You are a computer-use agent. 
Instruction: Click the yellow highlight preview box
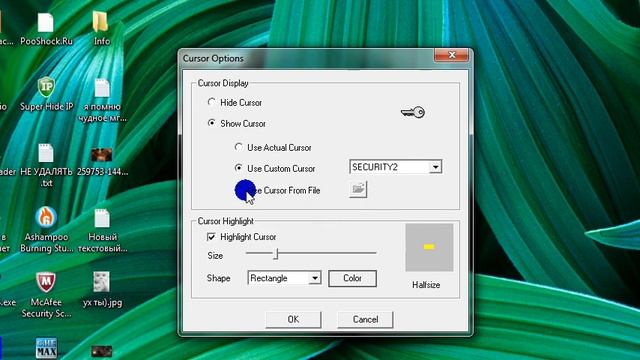pos(429,247)
